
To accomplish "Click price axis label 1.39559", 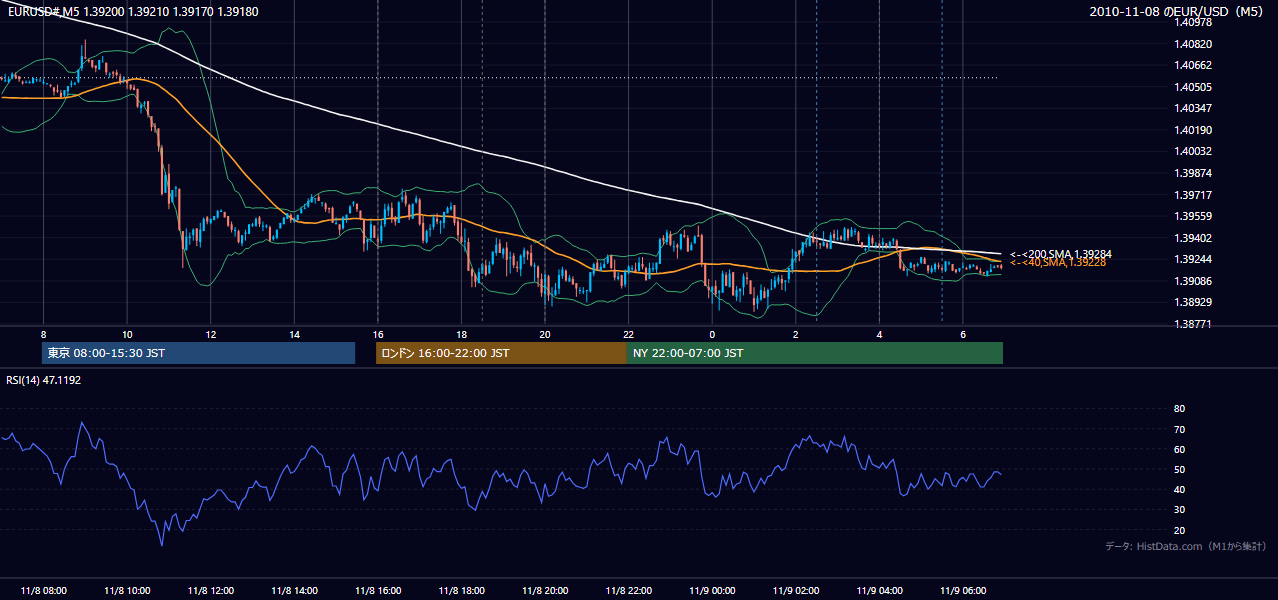I will pyautogui.click(x=1194, y=216).
